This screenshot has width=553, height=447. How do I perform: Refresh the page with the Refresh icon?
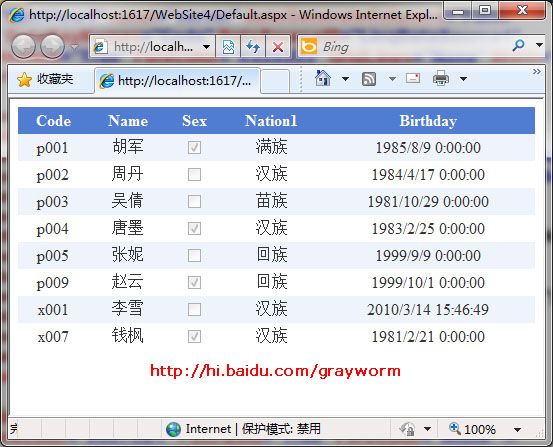tap(253, 47)
